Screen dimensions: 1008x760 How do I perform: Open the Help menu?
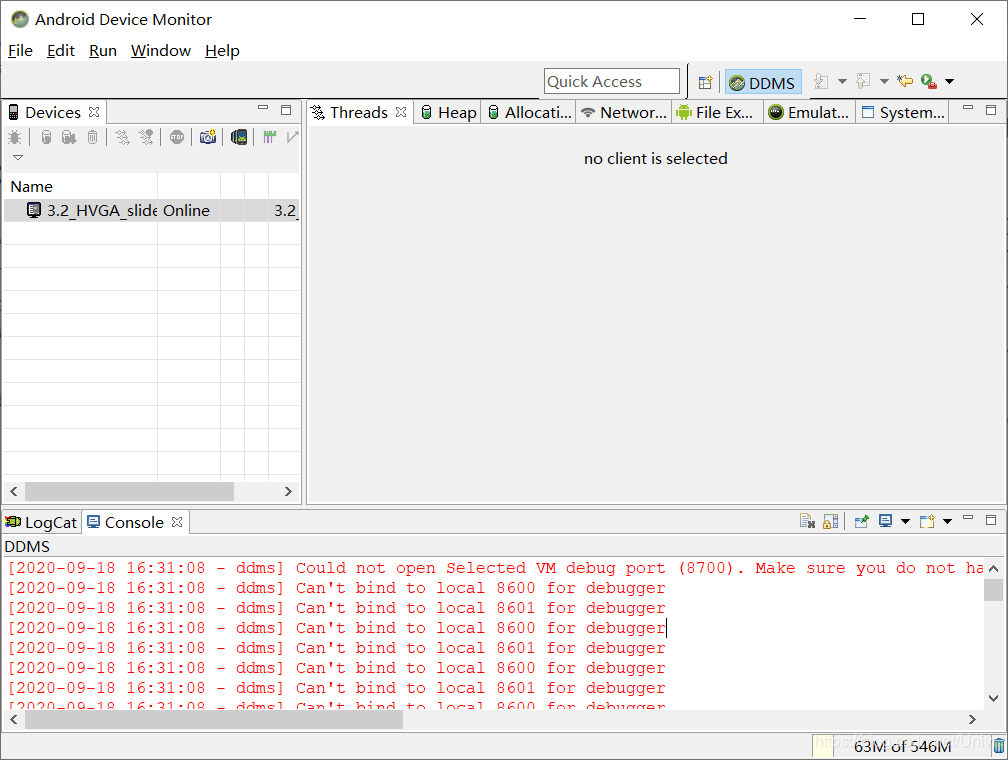(222, 51)
